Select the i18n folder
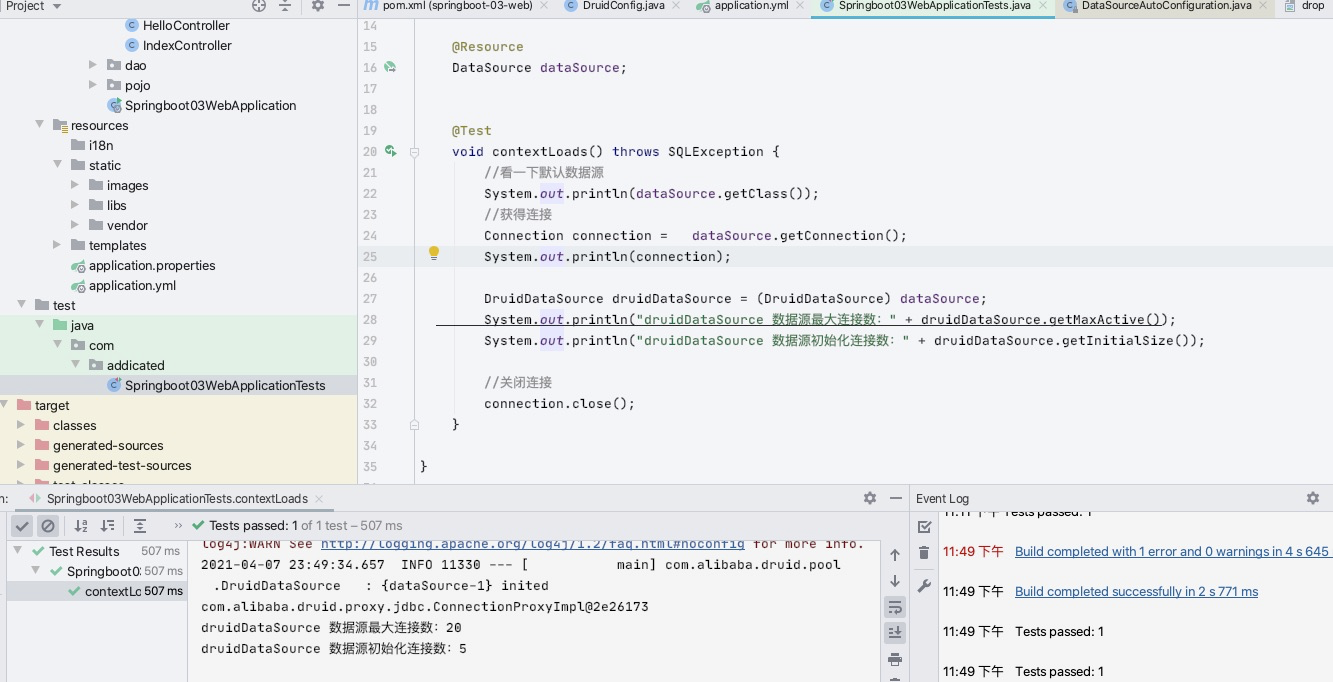The width and height of the screenshot is (1333, 682). click(100, 145)
